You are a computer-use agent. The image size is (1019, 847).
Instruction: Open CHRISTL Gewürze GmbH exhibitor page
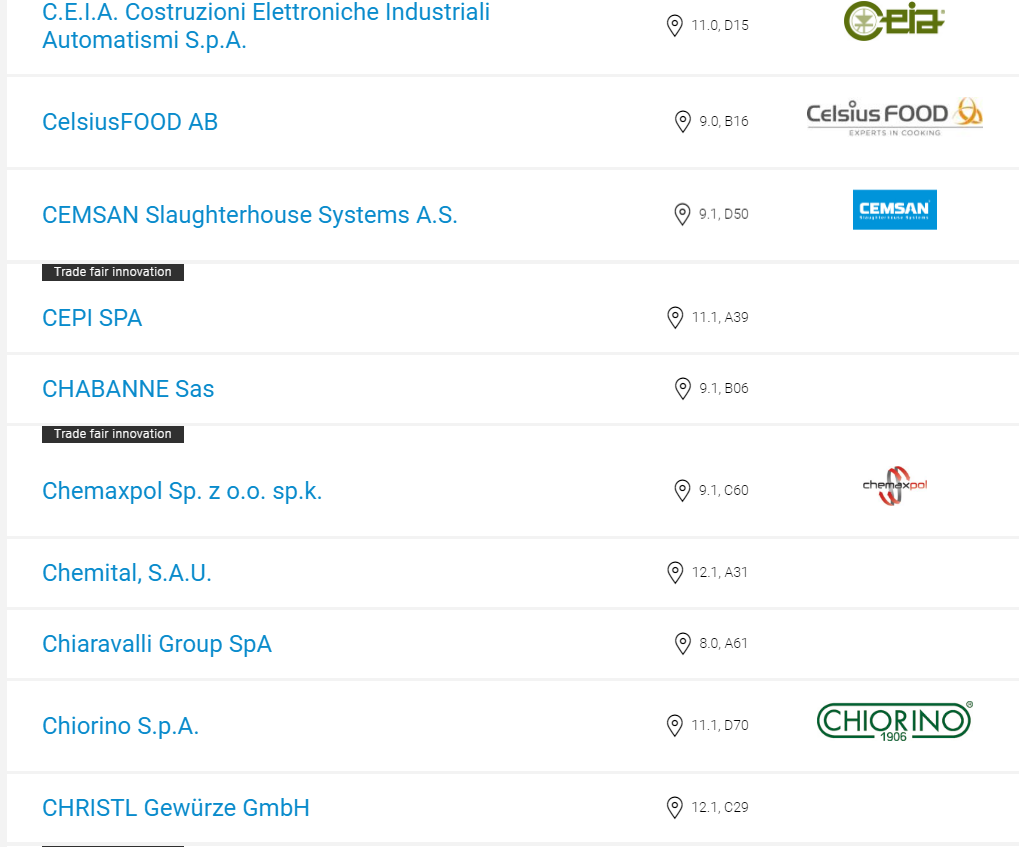(175, 808)
